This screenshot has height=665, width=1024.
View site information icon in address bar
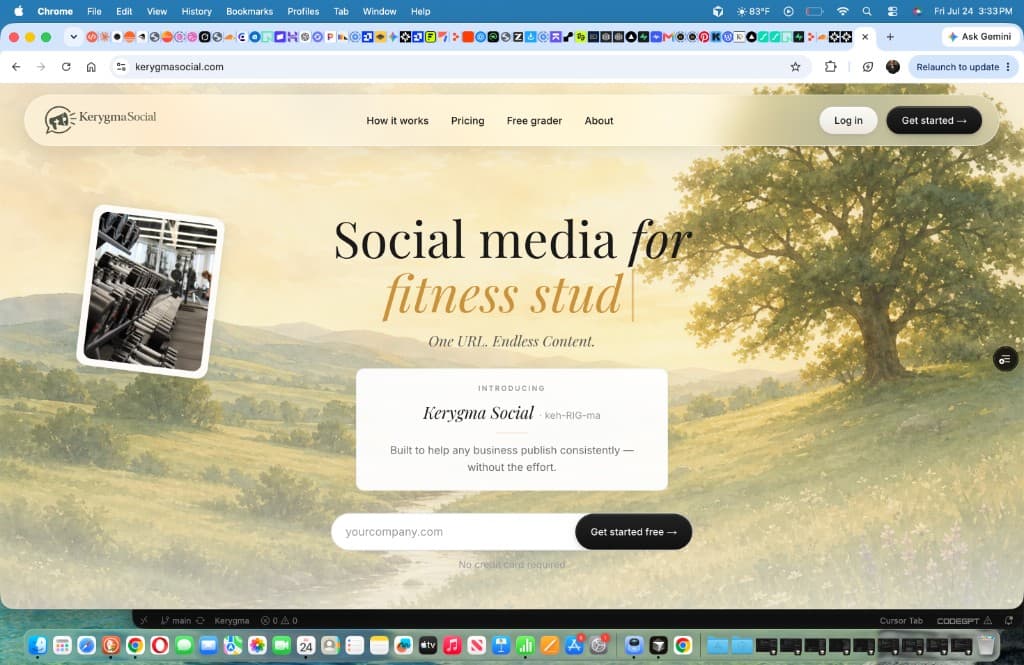121,67
